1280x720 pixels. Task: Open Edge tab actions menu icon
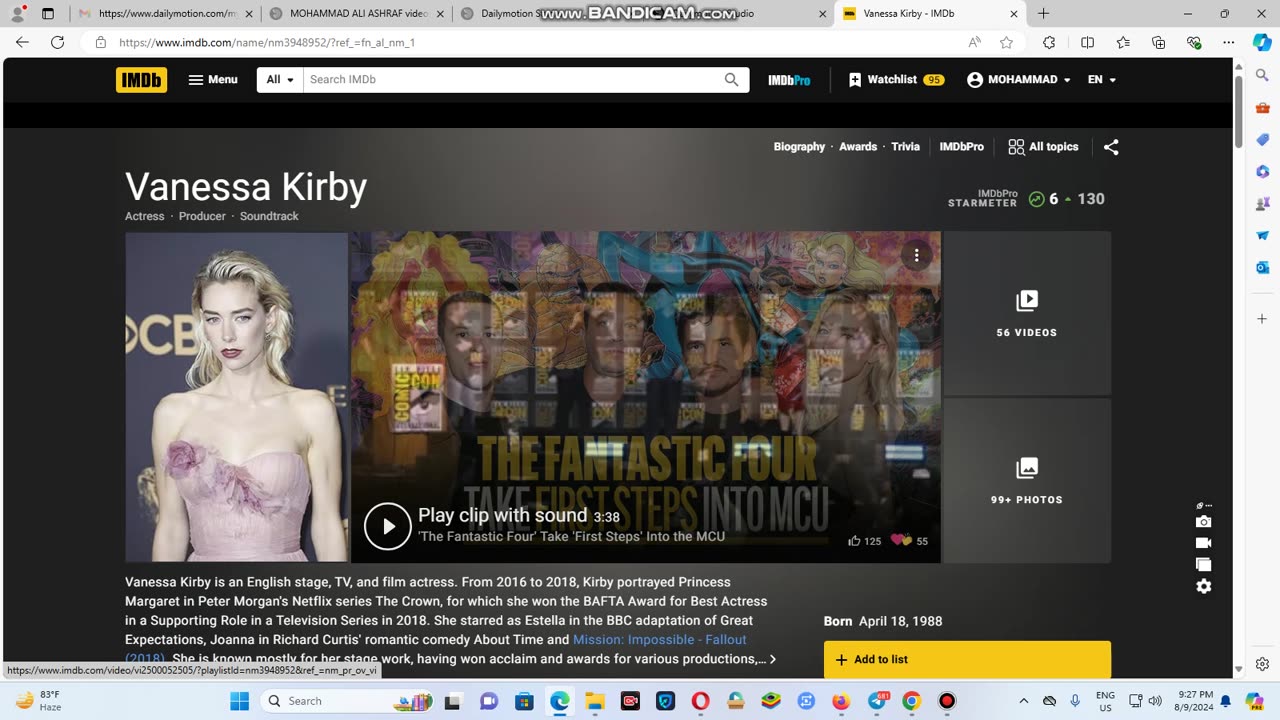point(47,14)
